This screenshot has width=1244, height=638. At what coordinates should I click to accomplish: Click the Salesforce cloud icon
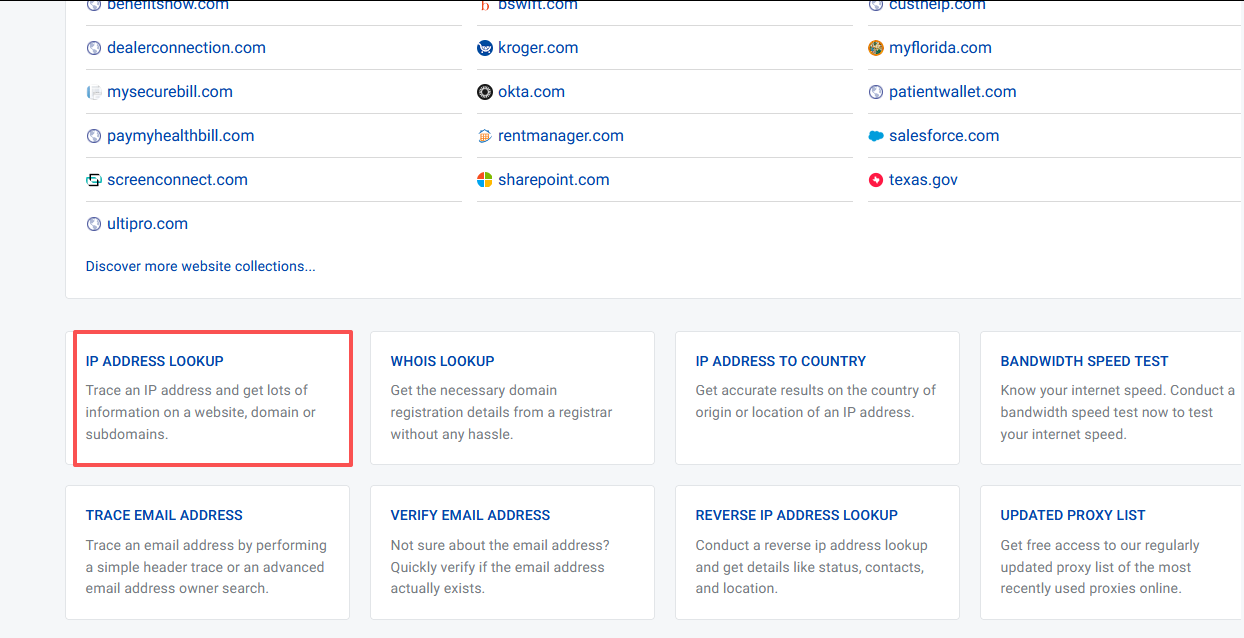[x=876, y=136]
